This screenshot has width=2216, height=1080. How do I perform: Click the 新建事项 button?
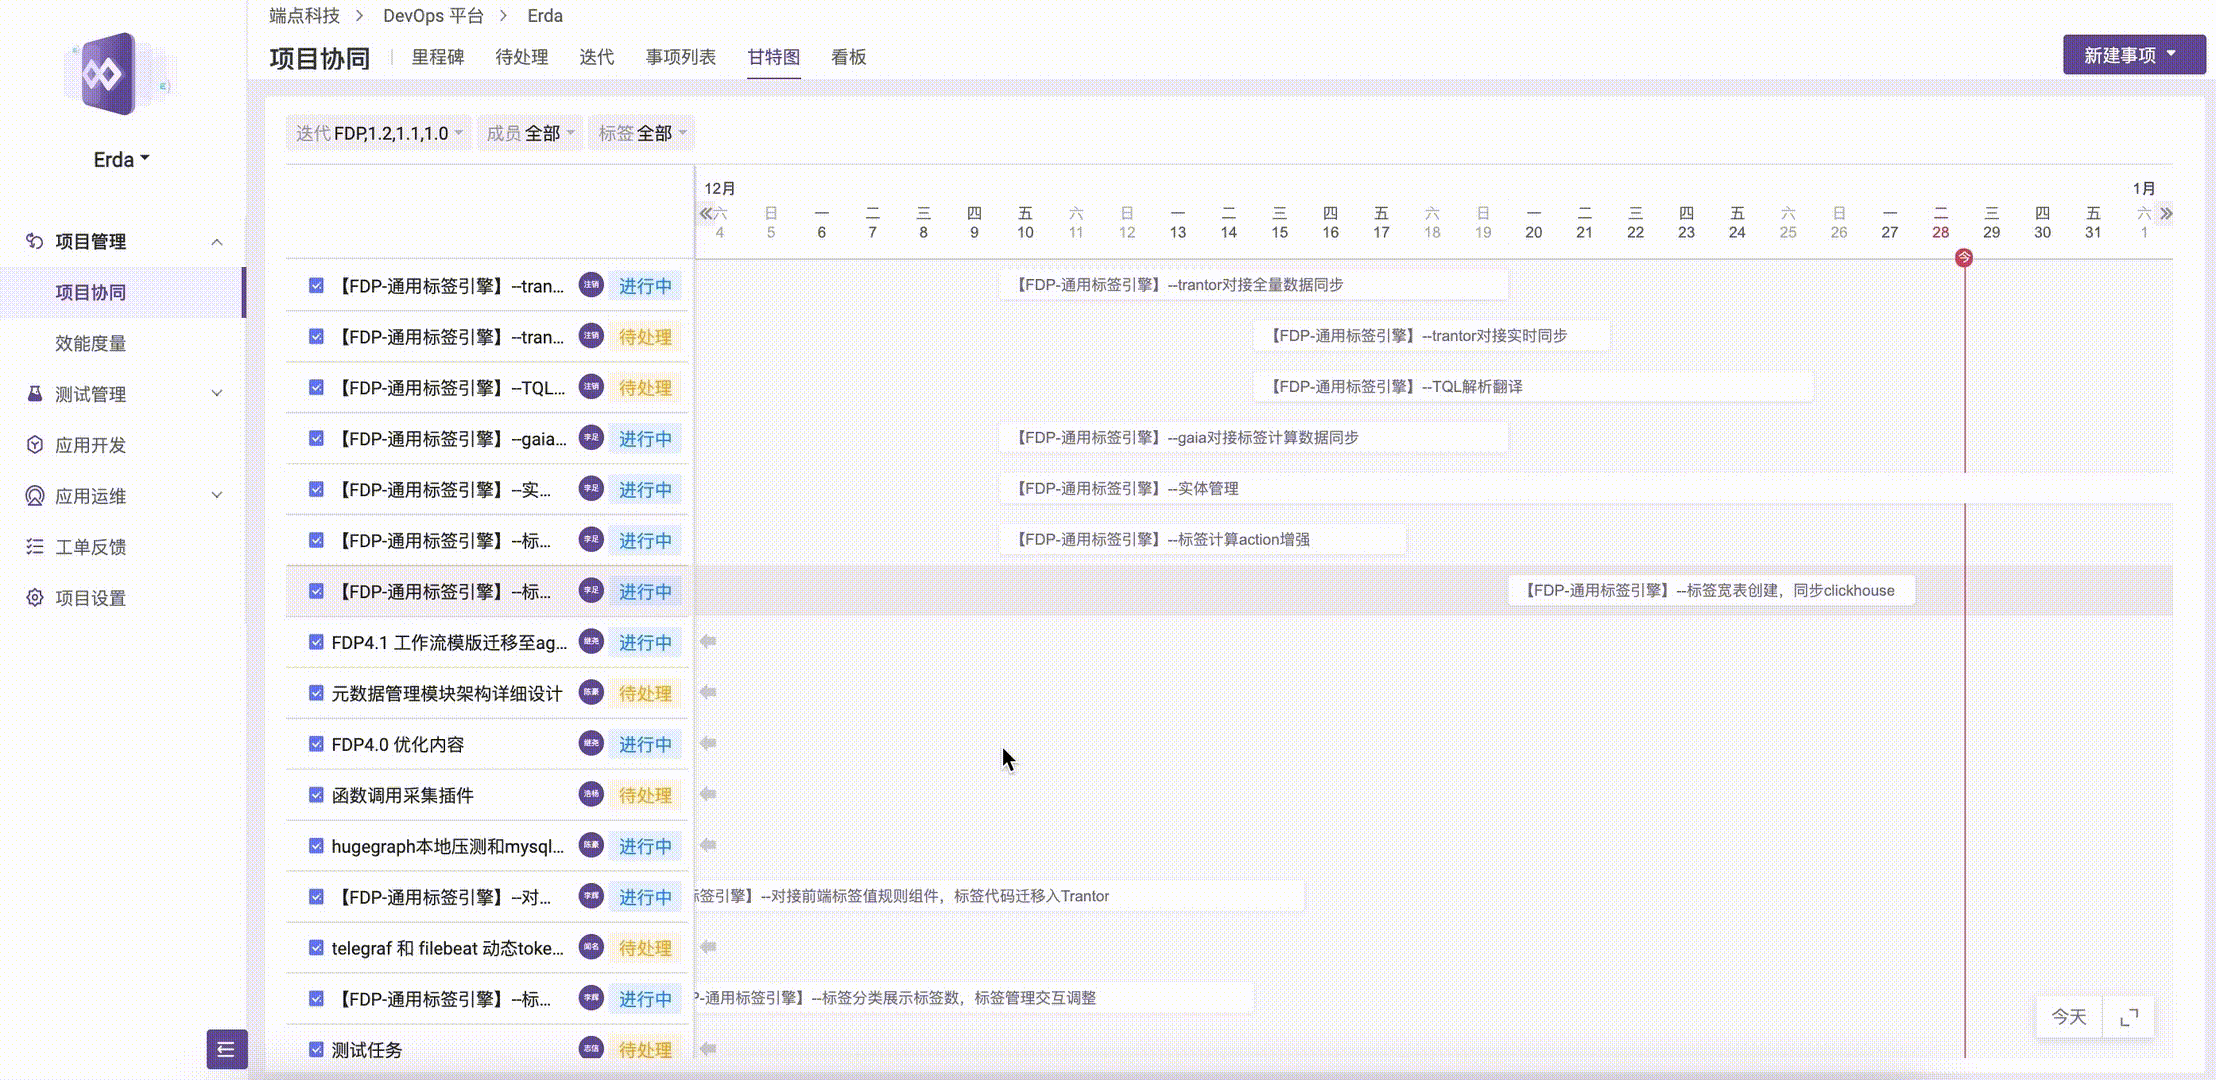(2134, 54)
